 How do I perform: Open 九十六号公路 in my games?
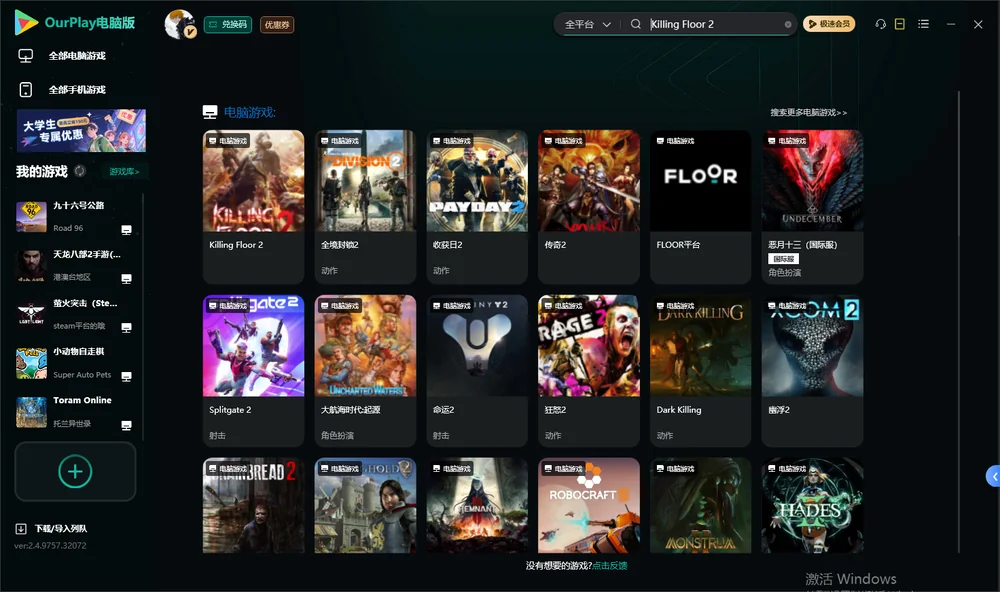pyautogui.click(x=73, y=216)
